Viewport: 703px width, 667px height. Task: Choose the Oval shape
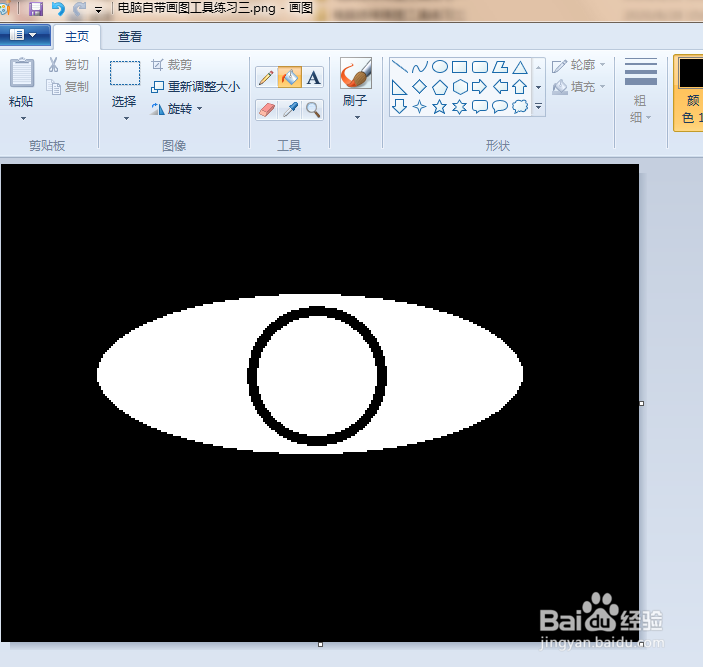(x=440, y=67)
